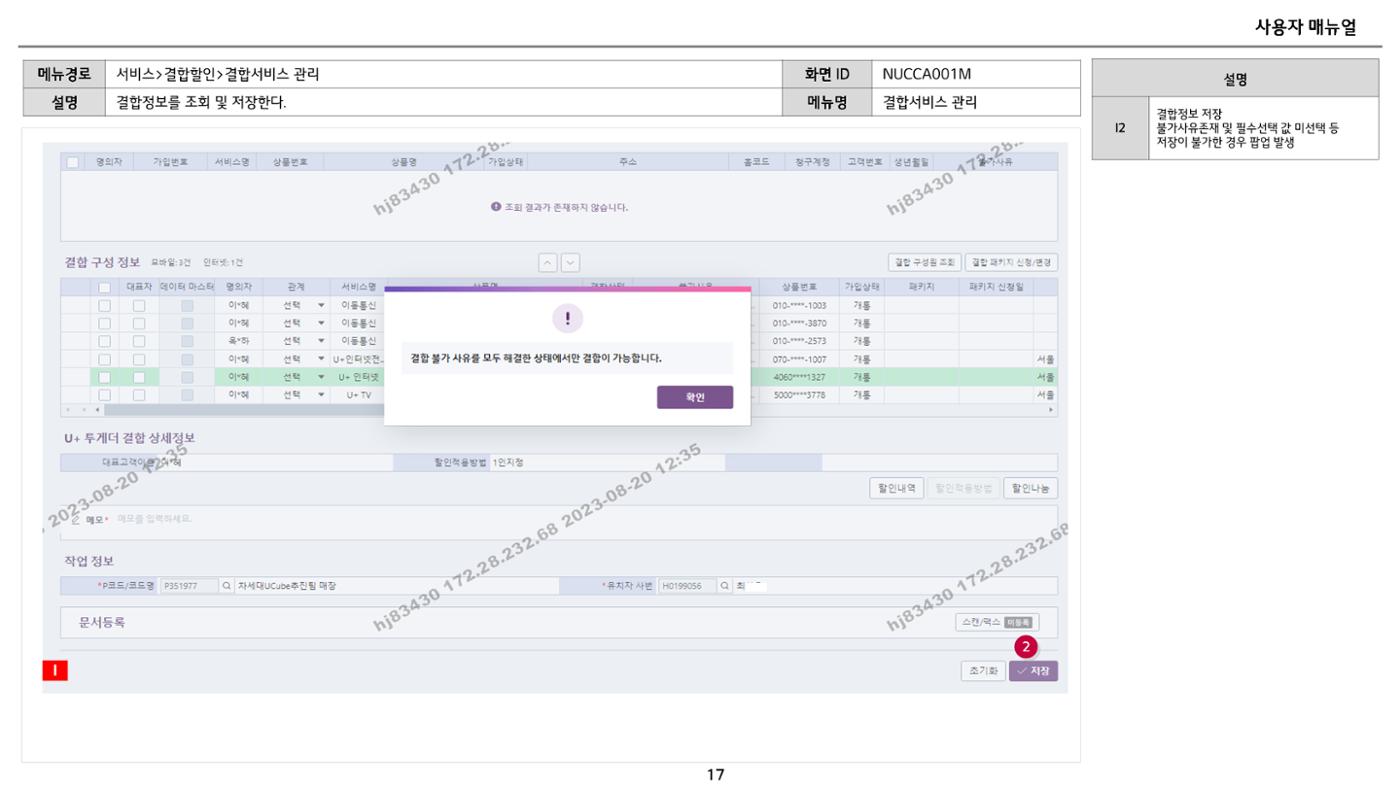The width and height of the screenshot is (1400, 788).
Task: Click the search icon beside the P코드 field
Action: pos(226,586)
